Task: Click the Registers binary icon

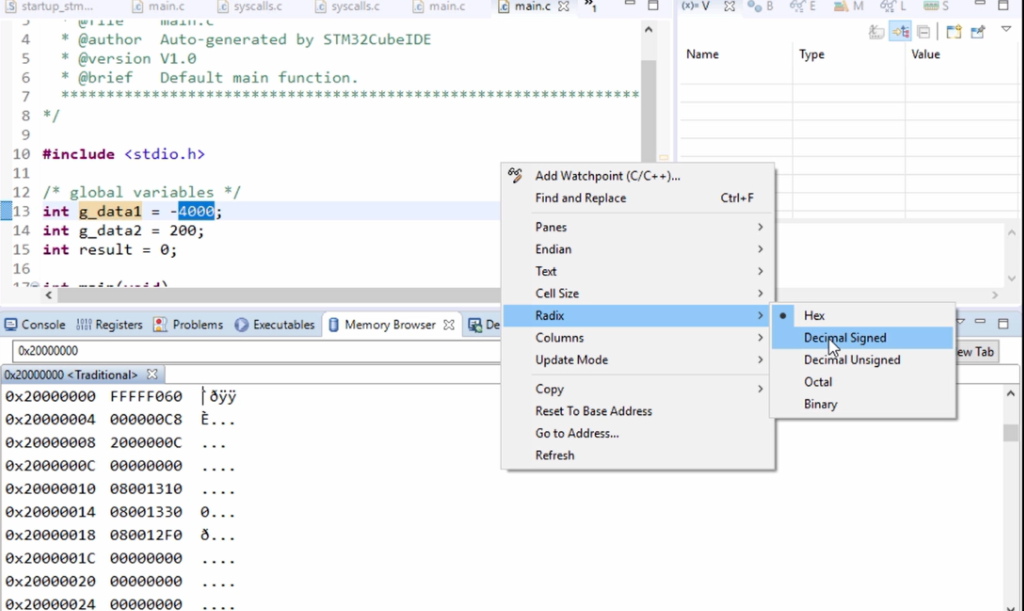Action: pos(84,324)
